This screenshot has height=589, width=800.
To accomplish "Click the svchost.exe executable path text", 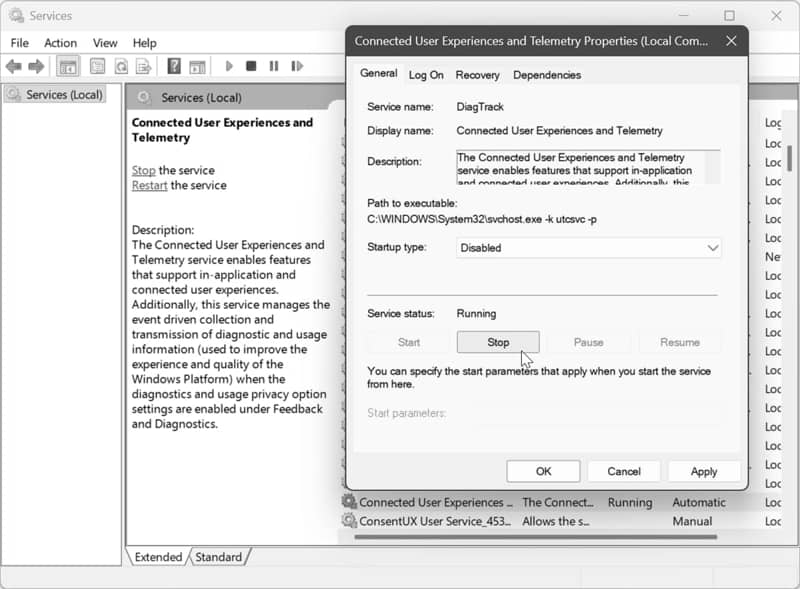I will [482, 219].
